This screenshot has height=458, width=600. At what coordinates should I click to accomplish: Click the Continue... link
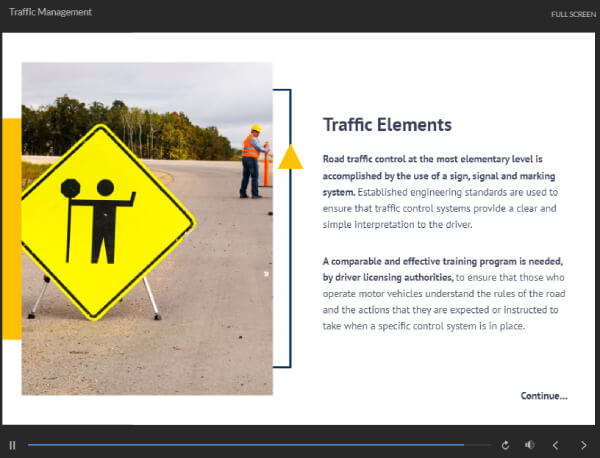pyautogui.click(x=543, y=396)
